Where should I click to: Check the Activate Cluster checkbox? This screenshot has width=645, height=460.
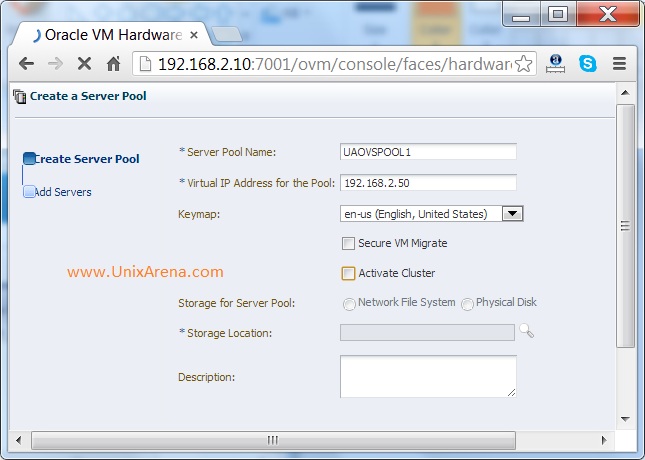348,273
